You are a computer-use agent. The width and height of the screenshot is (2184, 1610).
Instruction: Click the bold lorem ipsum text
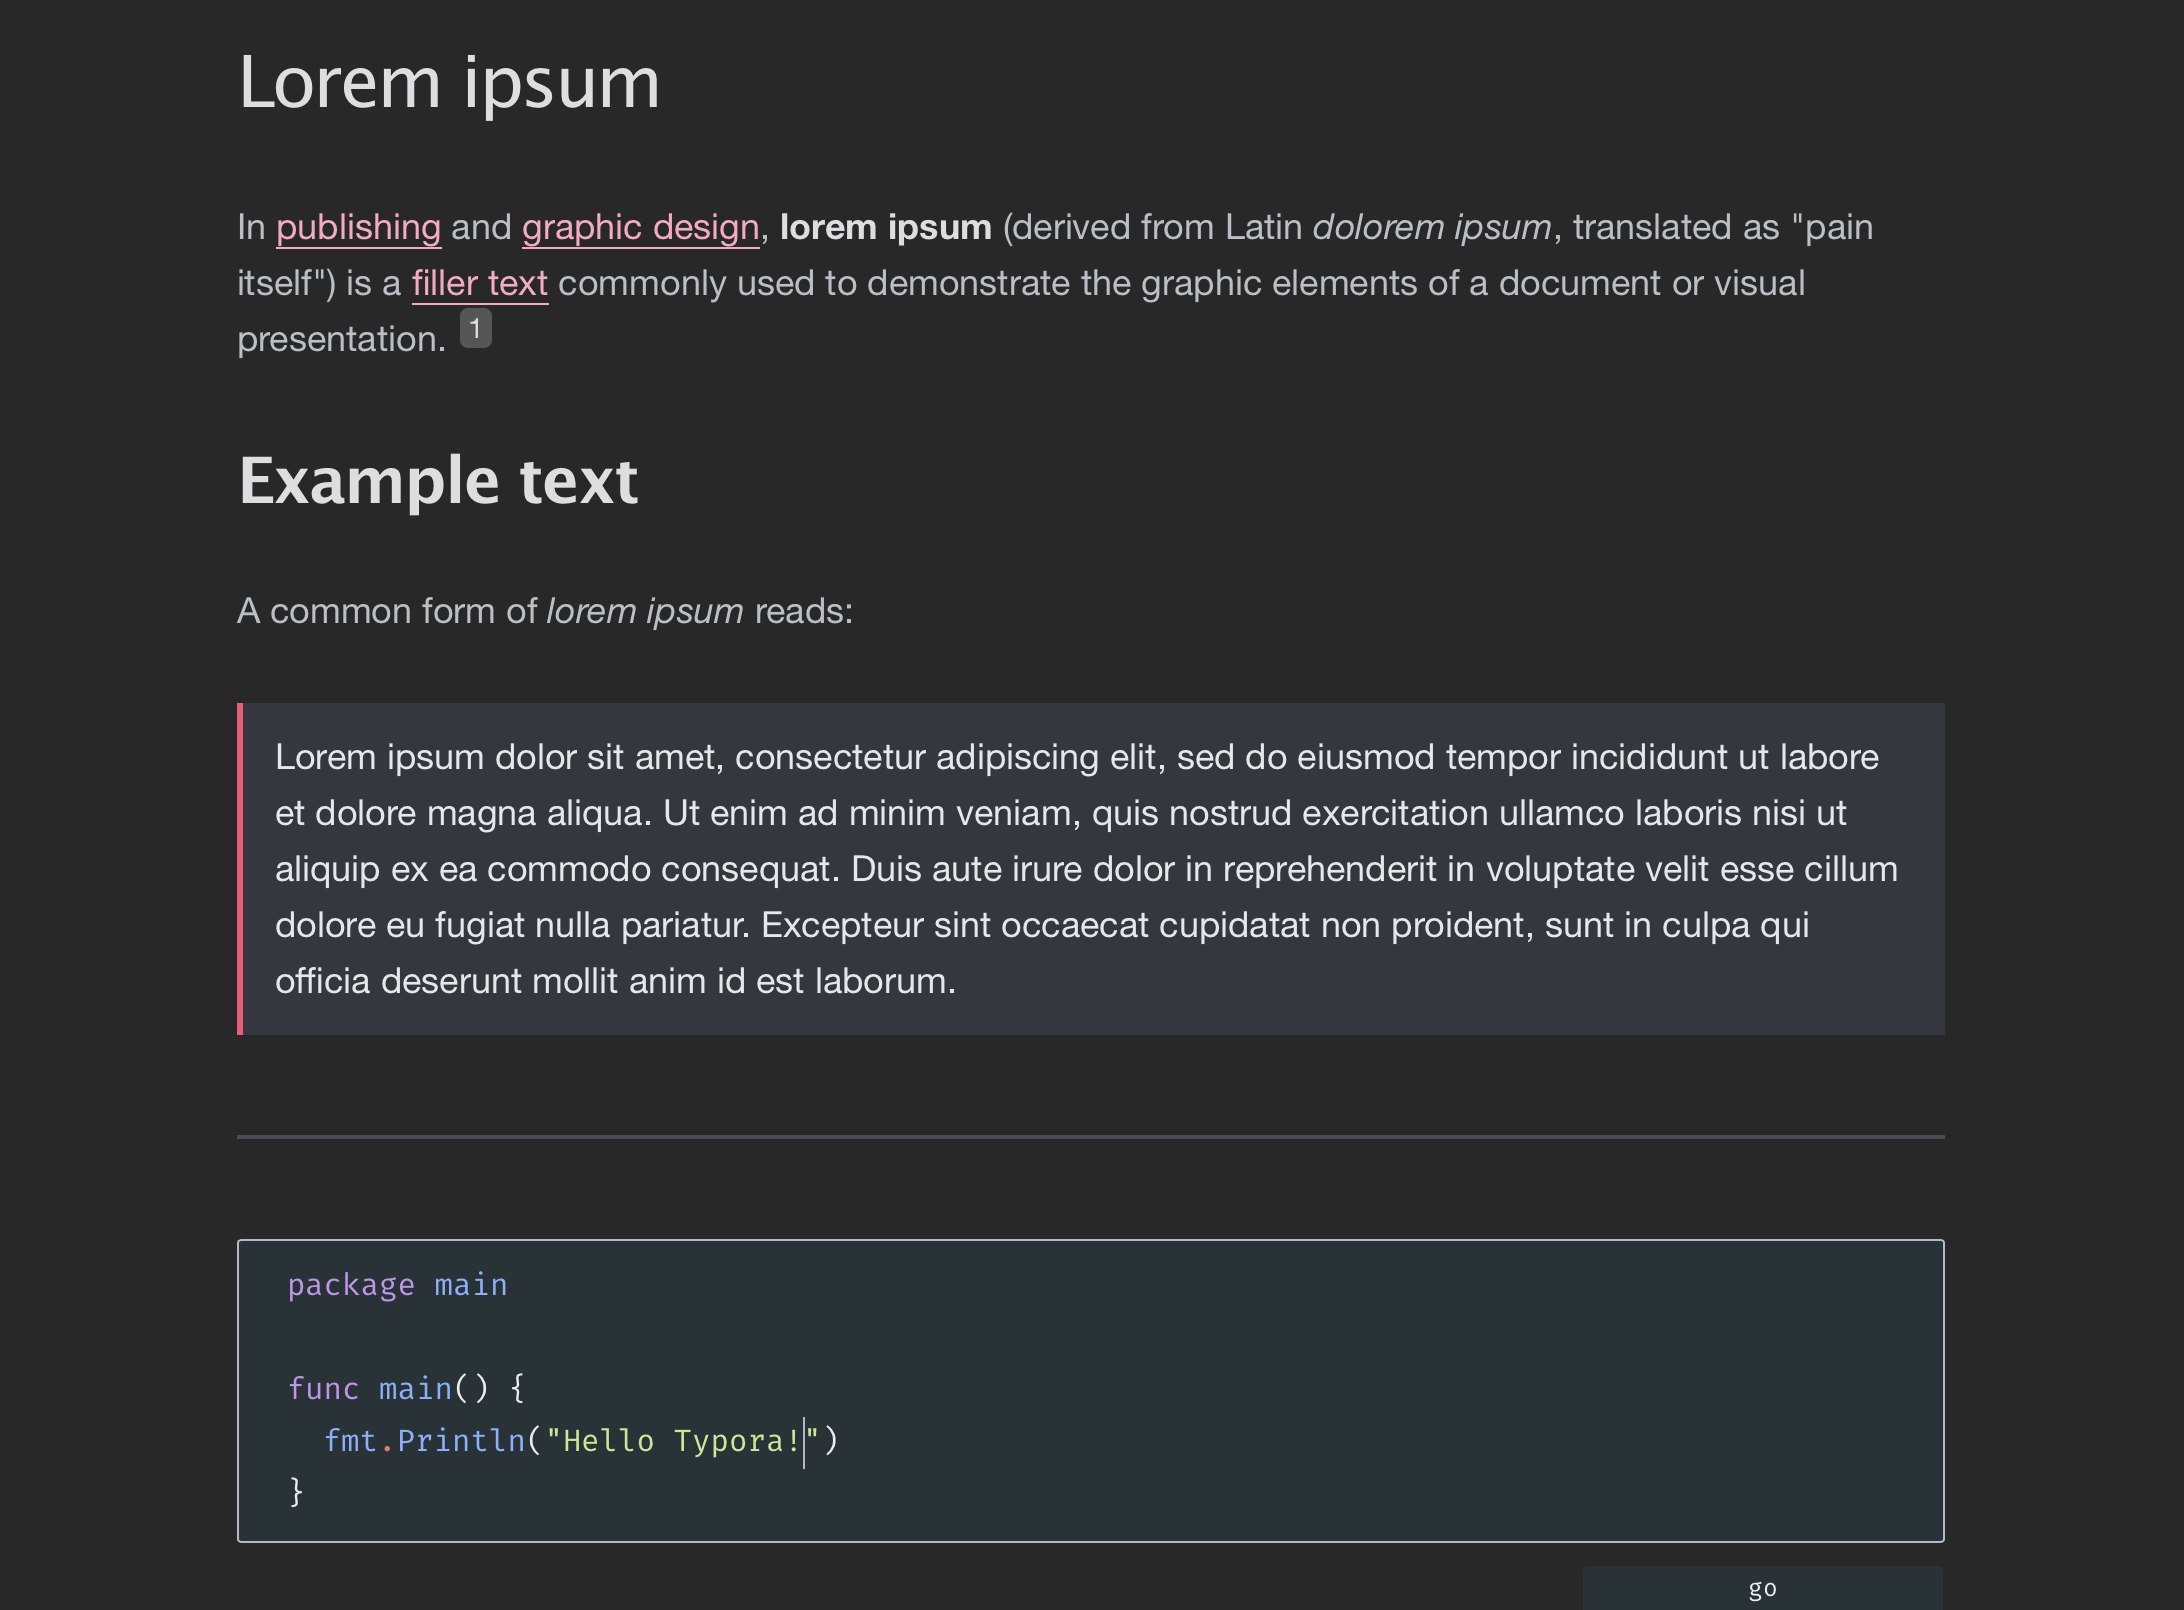click(885, 228)
